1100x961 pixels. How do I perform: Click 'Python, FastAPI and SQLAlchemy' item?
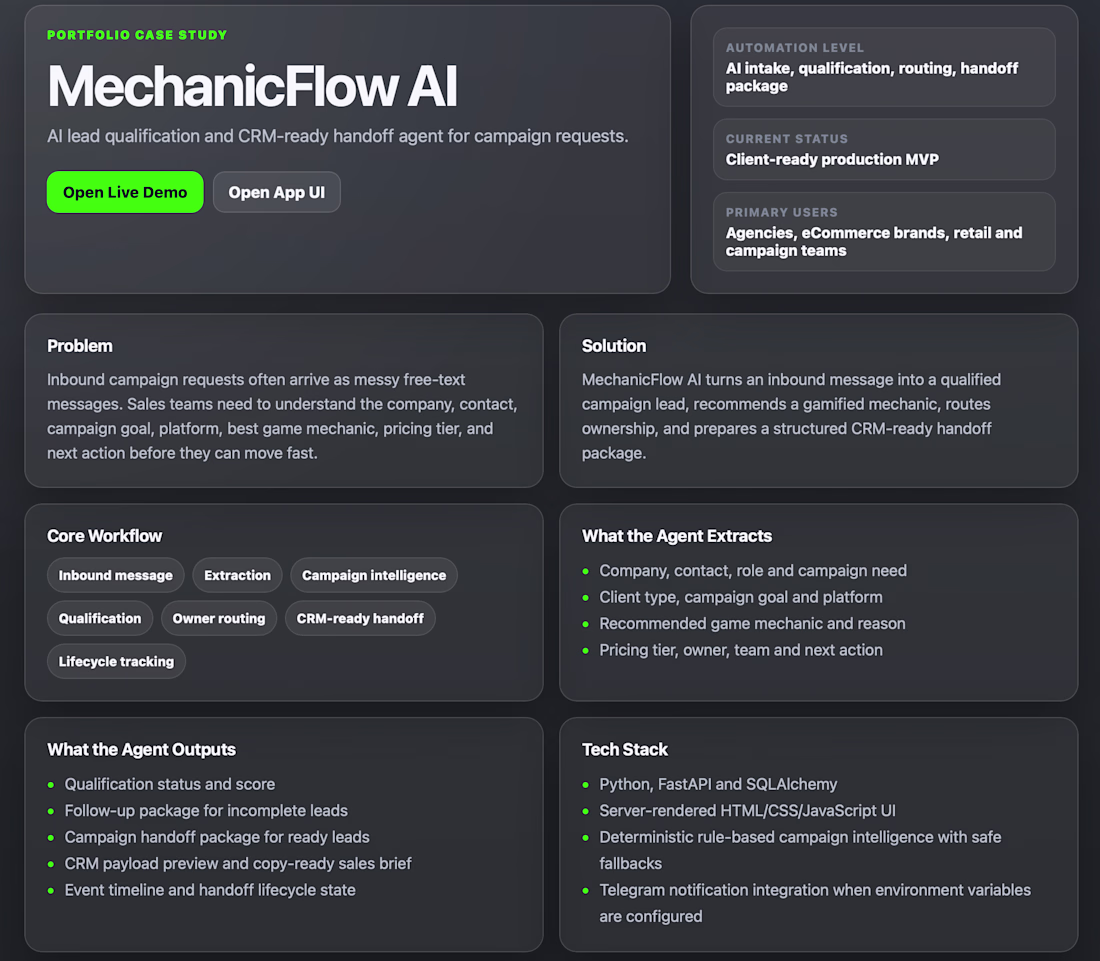(718, 784)
